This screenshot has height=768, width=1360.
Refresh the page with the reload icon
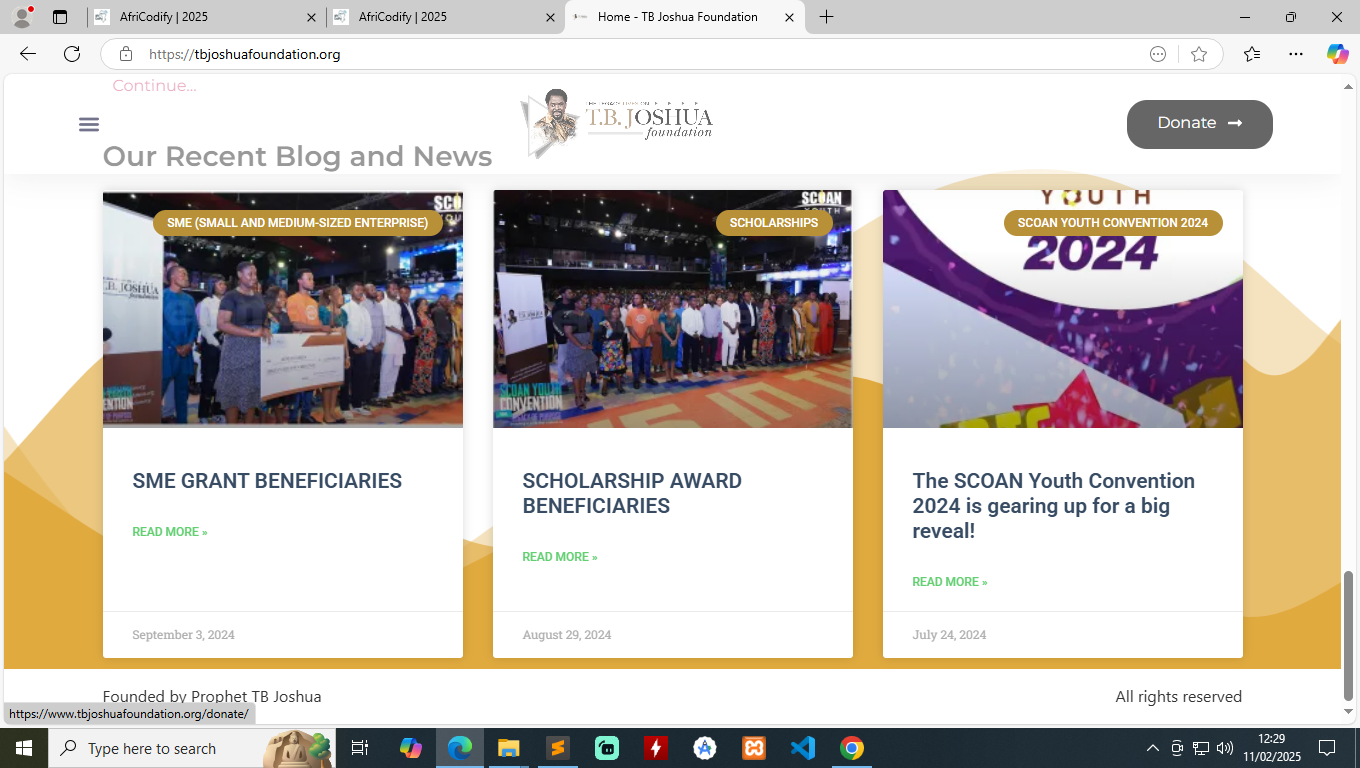[72, 54]
